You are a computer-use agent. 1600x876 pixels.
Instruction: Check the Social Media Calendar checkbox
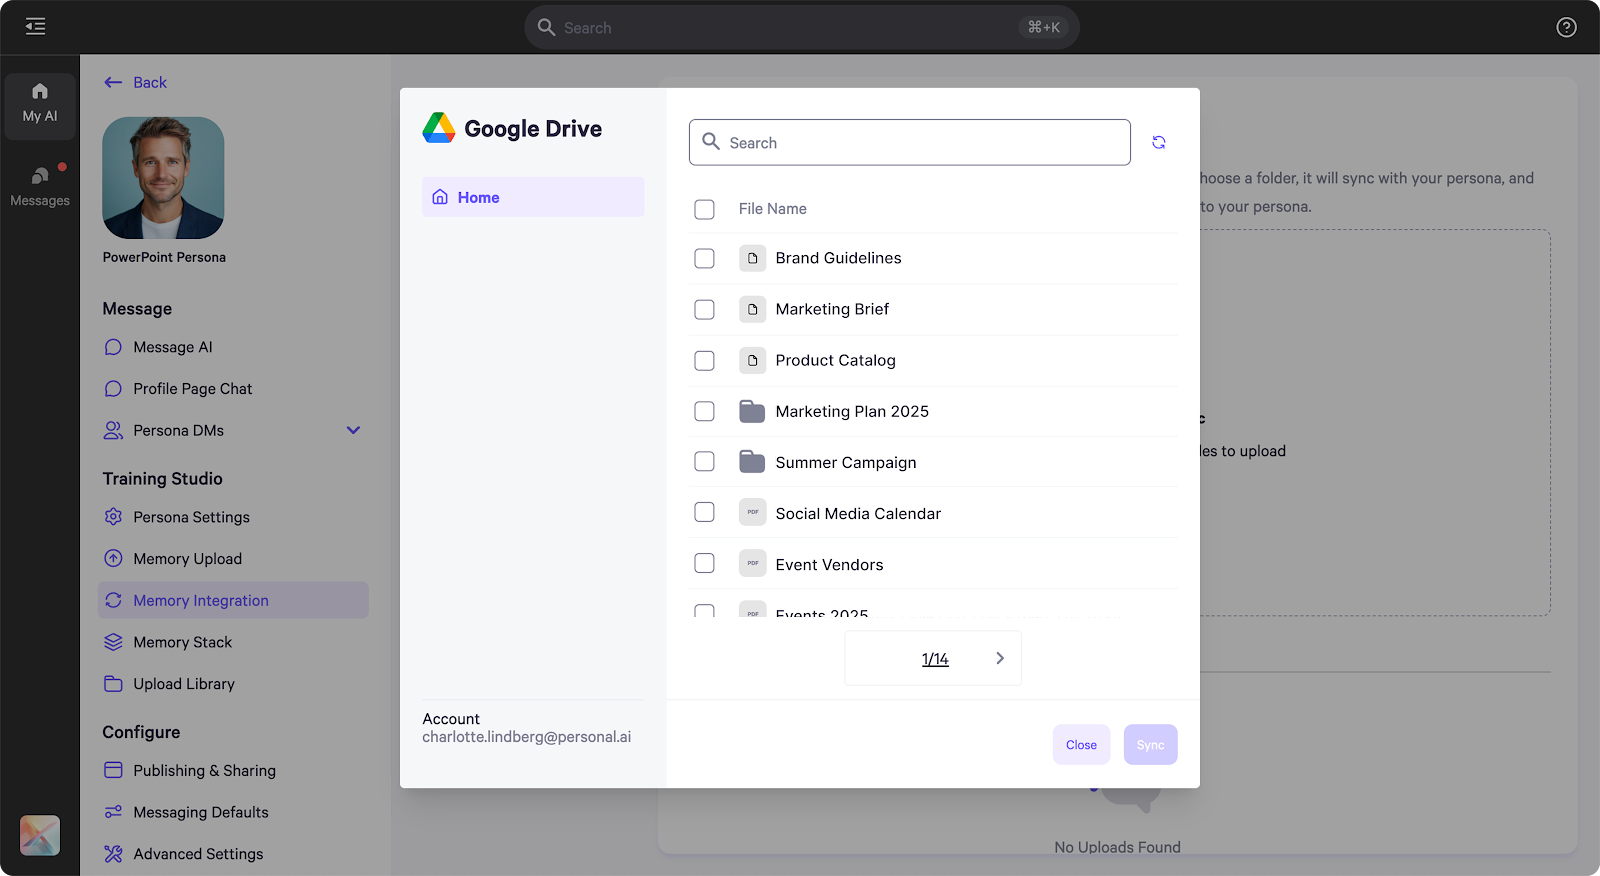pos(704,513)
